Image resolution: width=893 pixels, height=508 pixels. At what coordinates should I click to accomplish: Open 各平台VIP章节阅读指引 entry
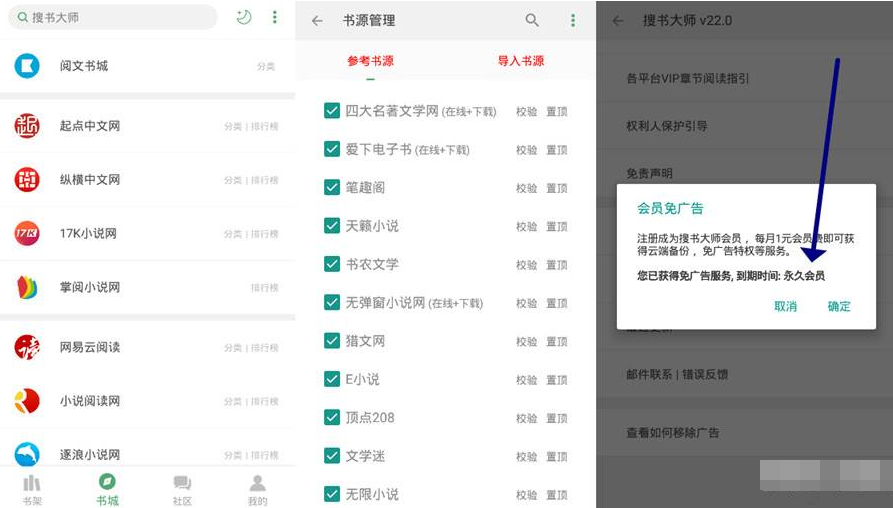745,79
